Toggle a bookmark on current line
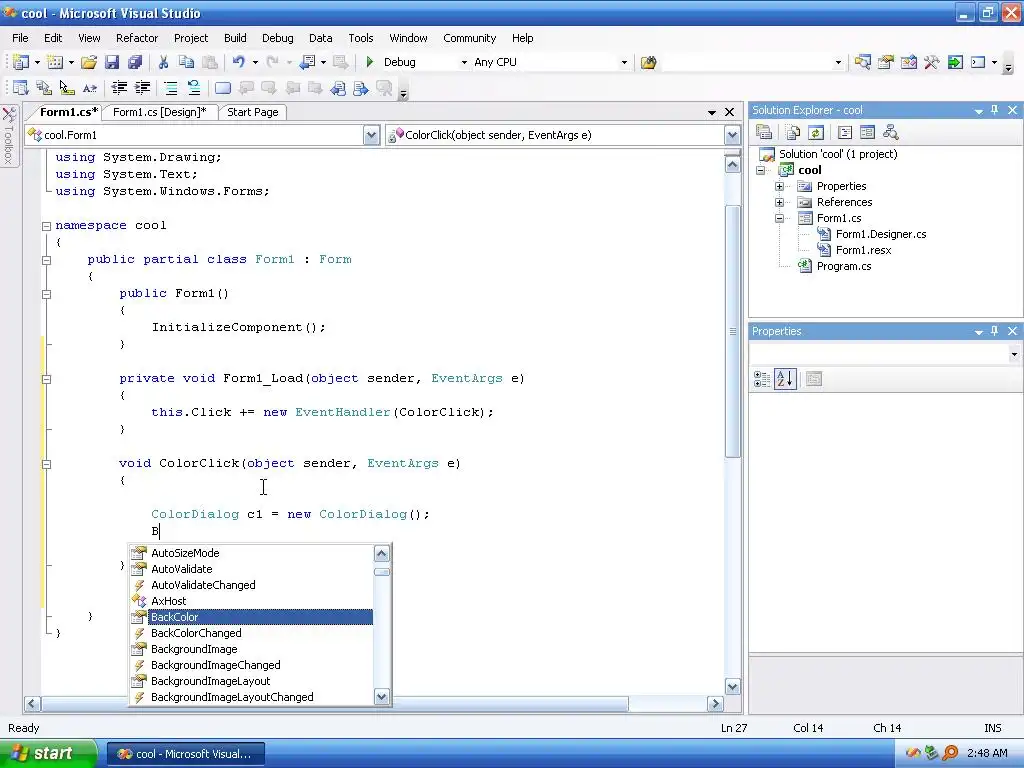 click(223, 88)
